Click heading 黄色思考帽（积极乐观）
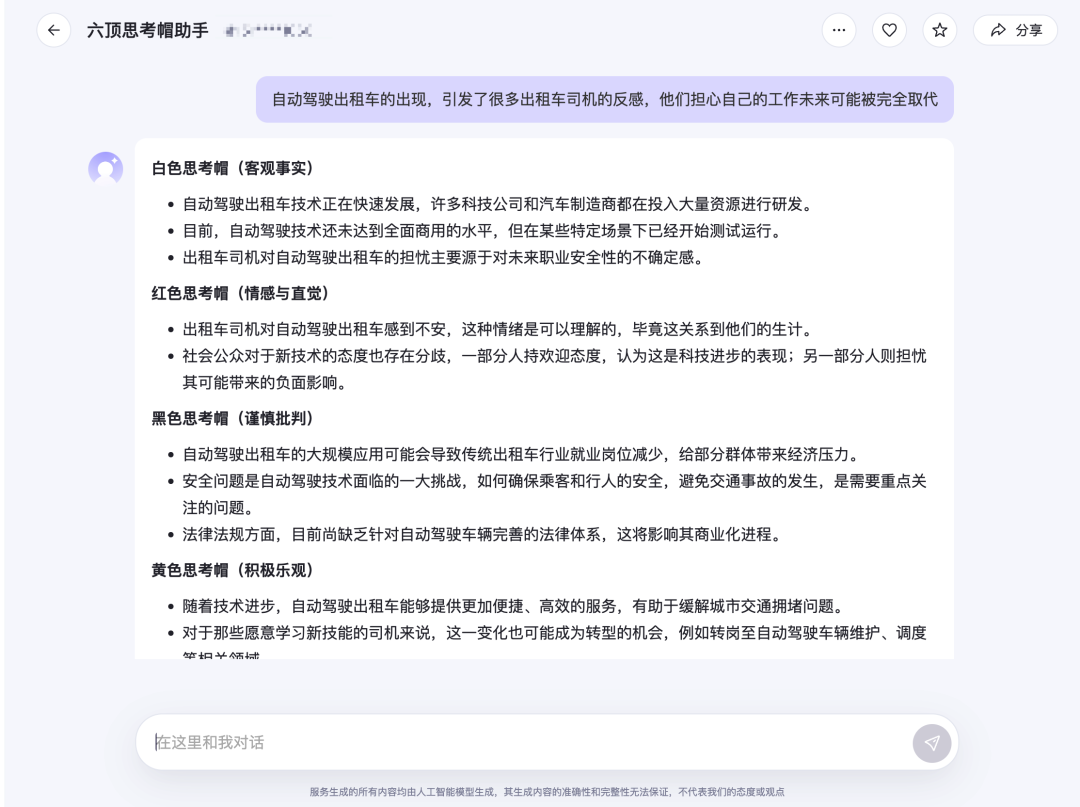The width and height of the screenshot is (1080, 807). tap(233, 570)
